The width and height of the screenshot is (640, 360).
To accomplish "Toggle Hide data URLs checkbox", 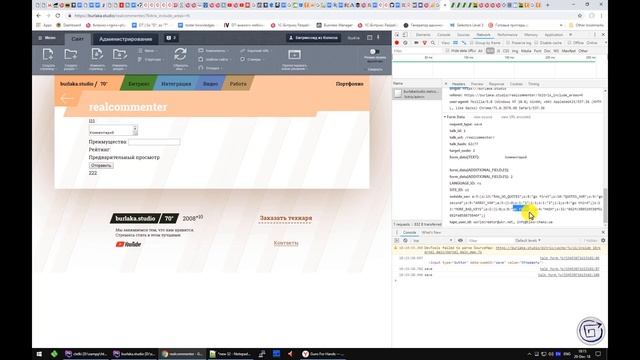I will [448, 51].
